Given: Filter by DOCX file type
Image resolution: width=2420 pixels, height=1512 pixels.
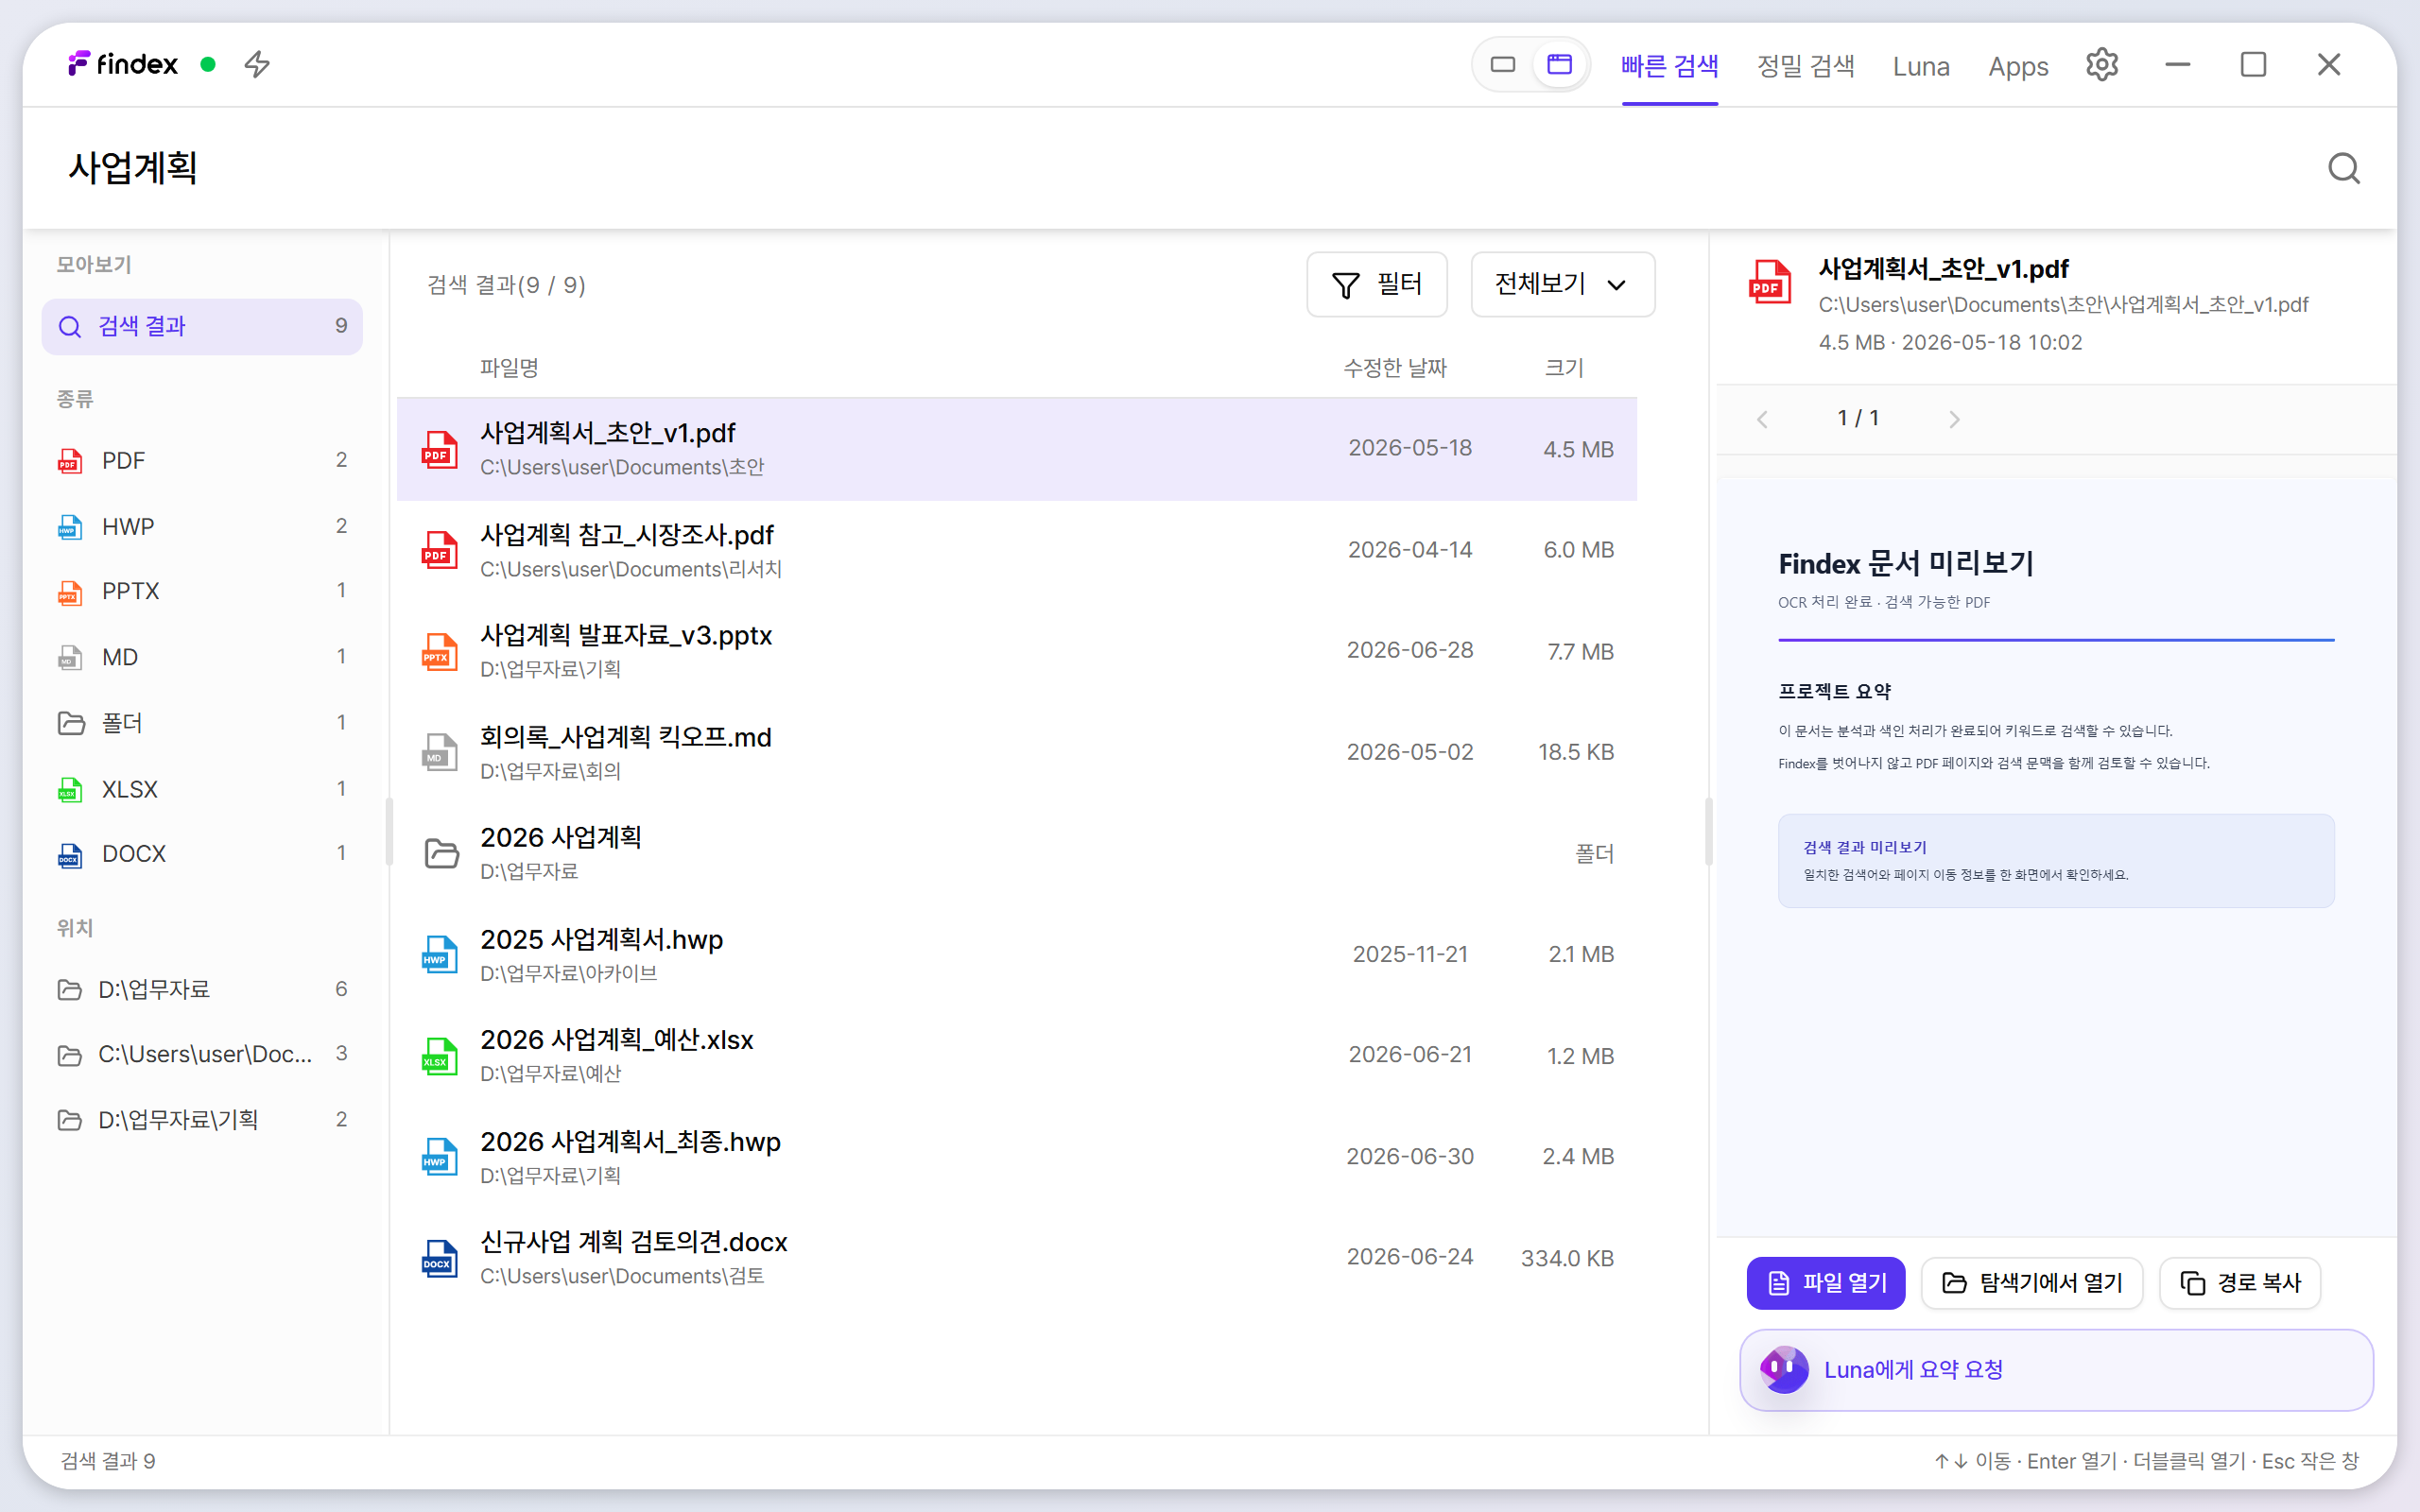Looking at the screenshot, I should [202, 854].
